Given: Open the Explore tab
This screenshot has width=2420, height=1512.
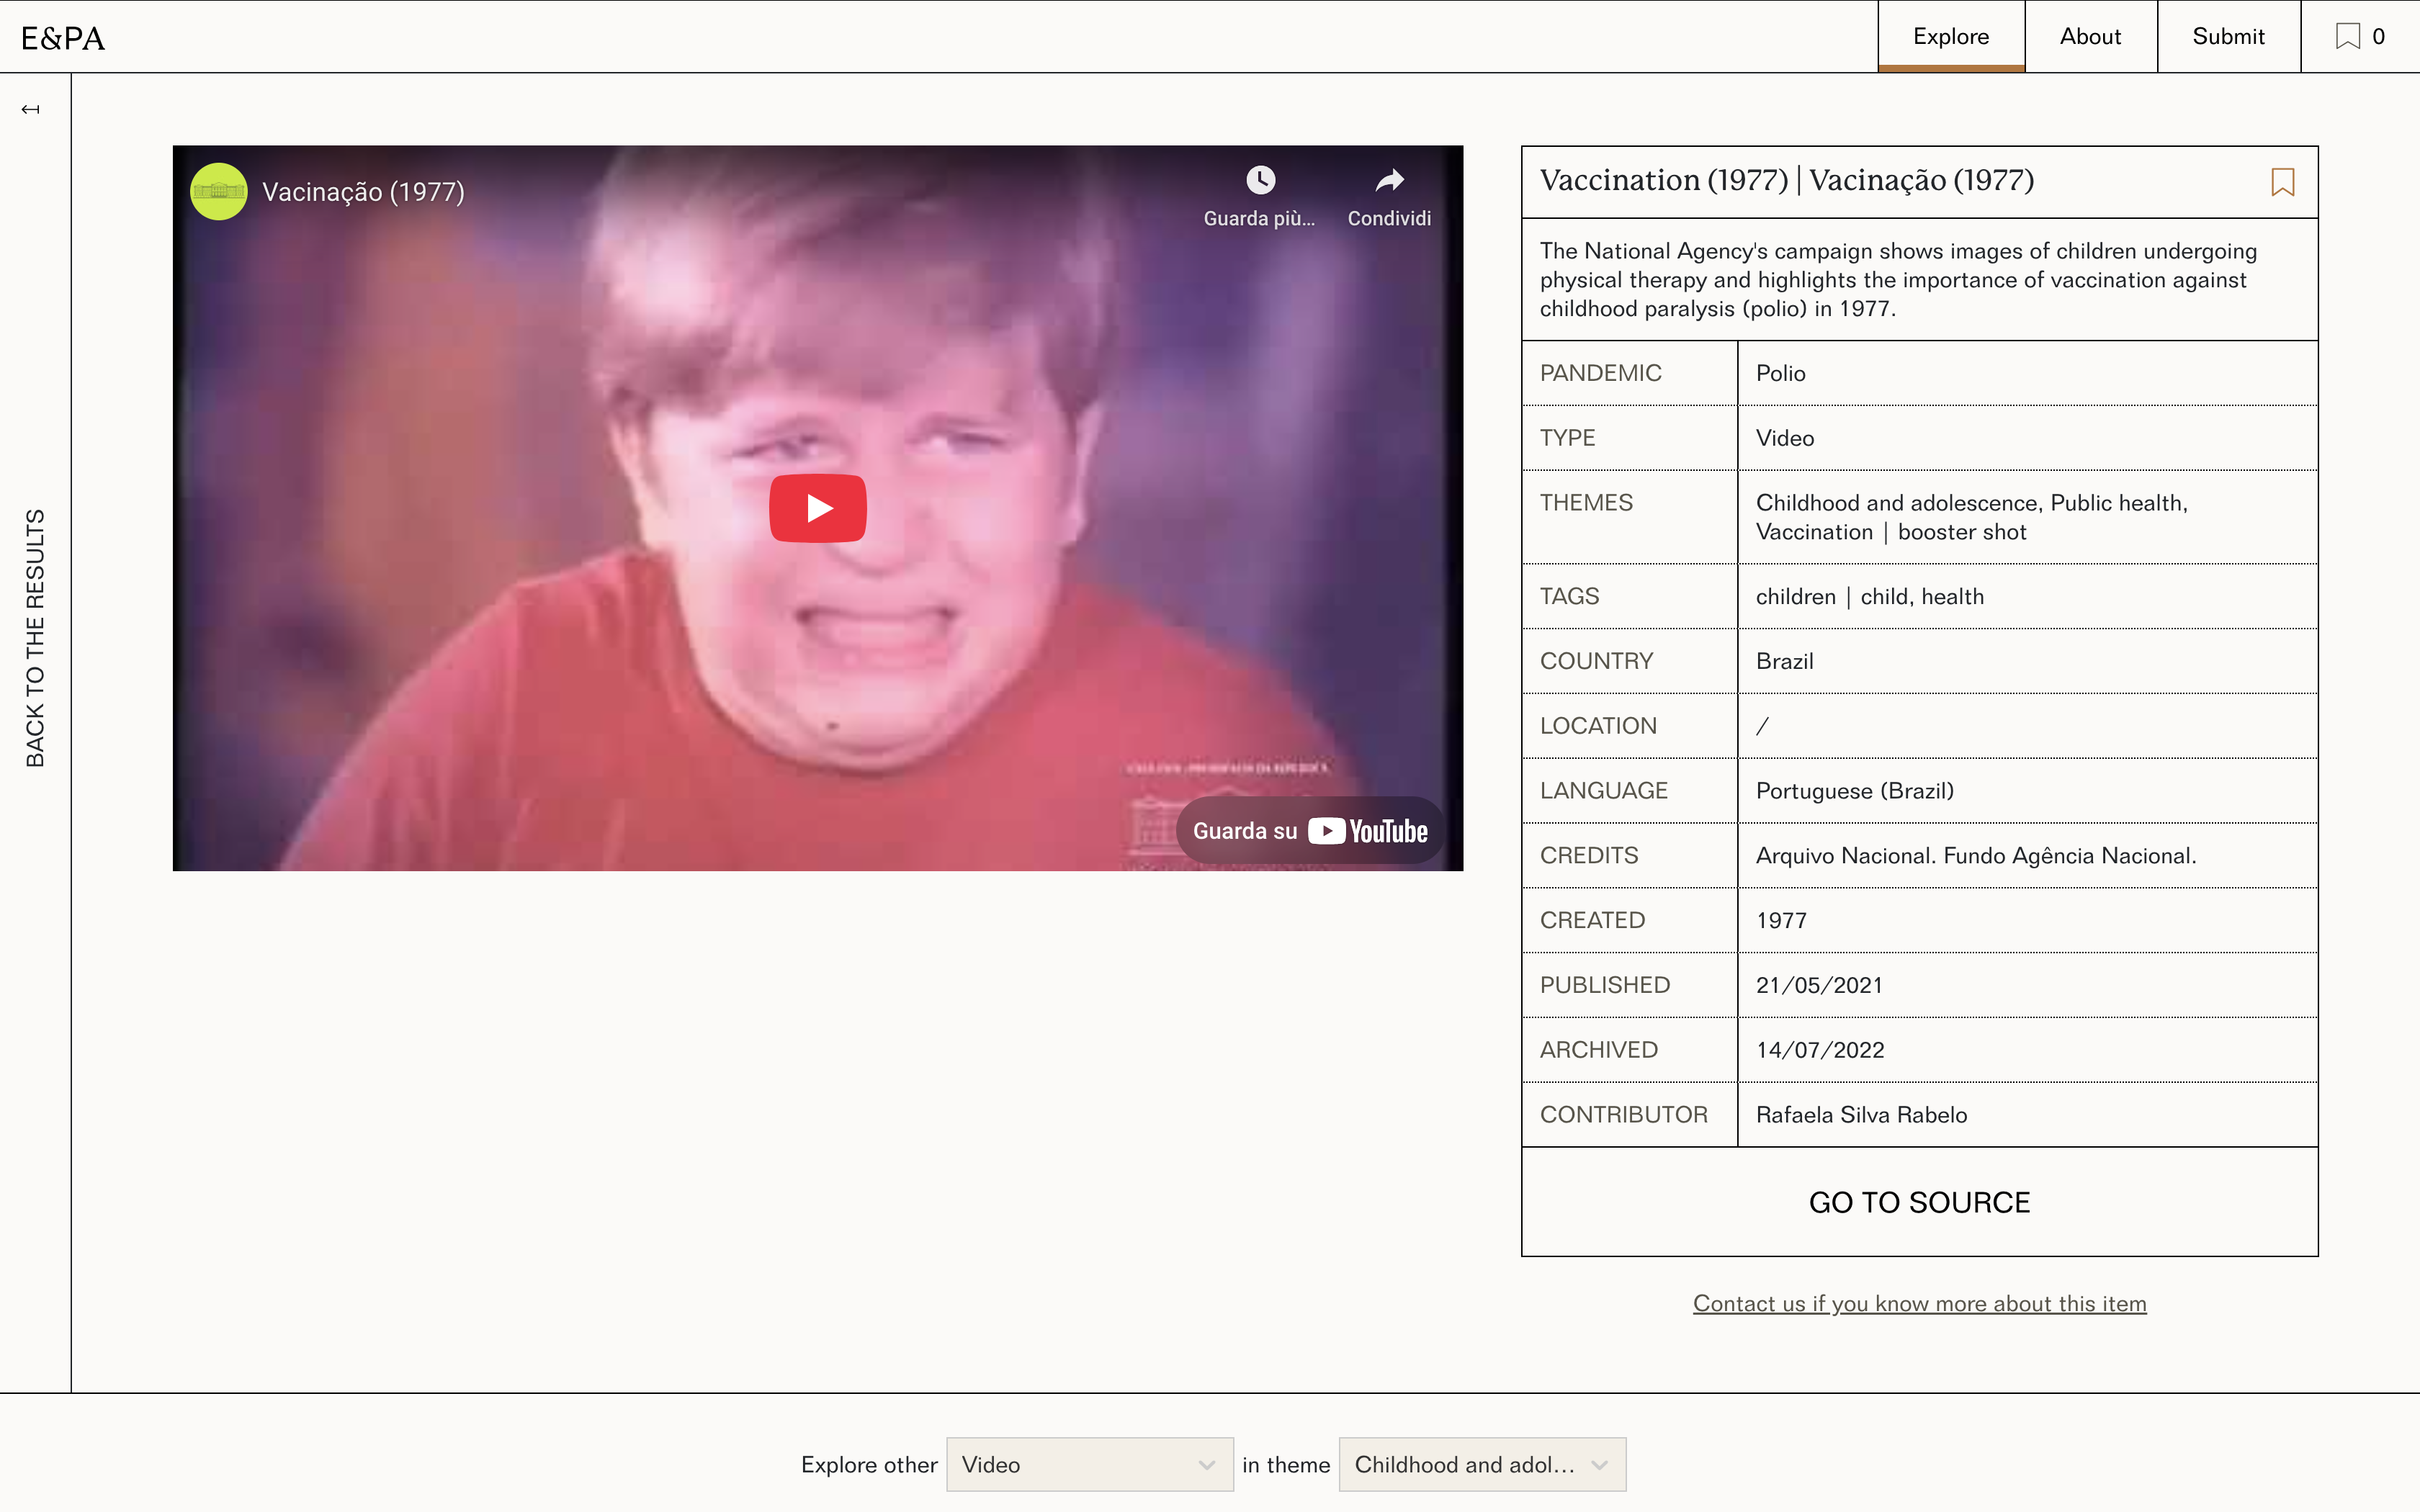Looking at the screenshot, I should pos(1951,37).
